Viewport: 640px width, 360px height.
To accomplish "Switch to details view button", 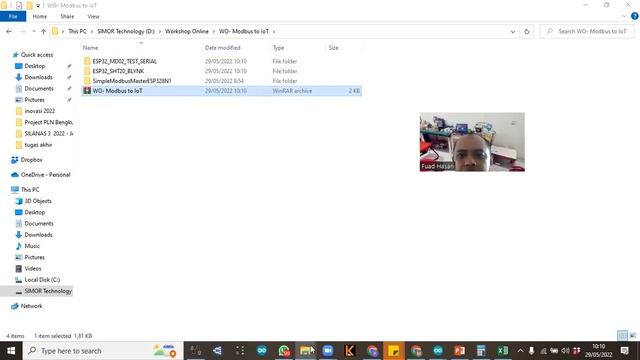I will pos(622,336).
